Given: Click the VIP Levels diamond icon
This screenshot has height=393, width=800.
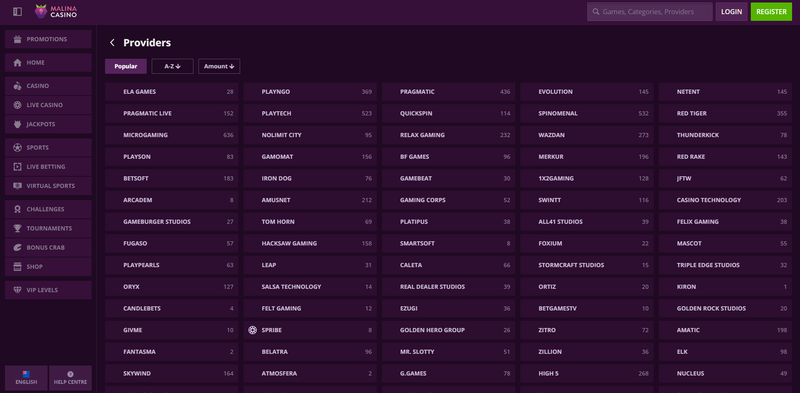Looking at the screenshot, I should click(x=17, y=290).
